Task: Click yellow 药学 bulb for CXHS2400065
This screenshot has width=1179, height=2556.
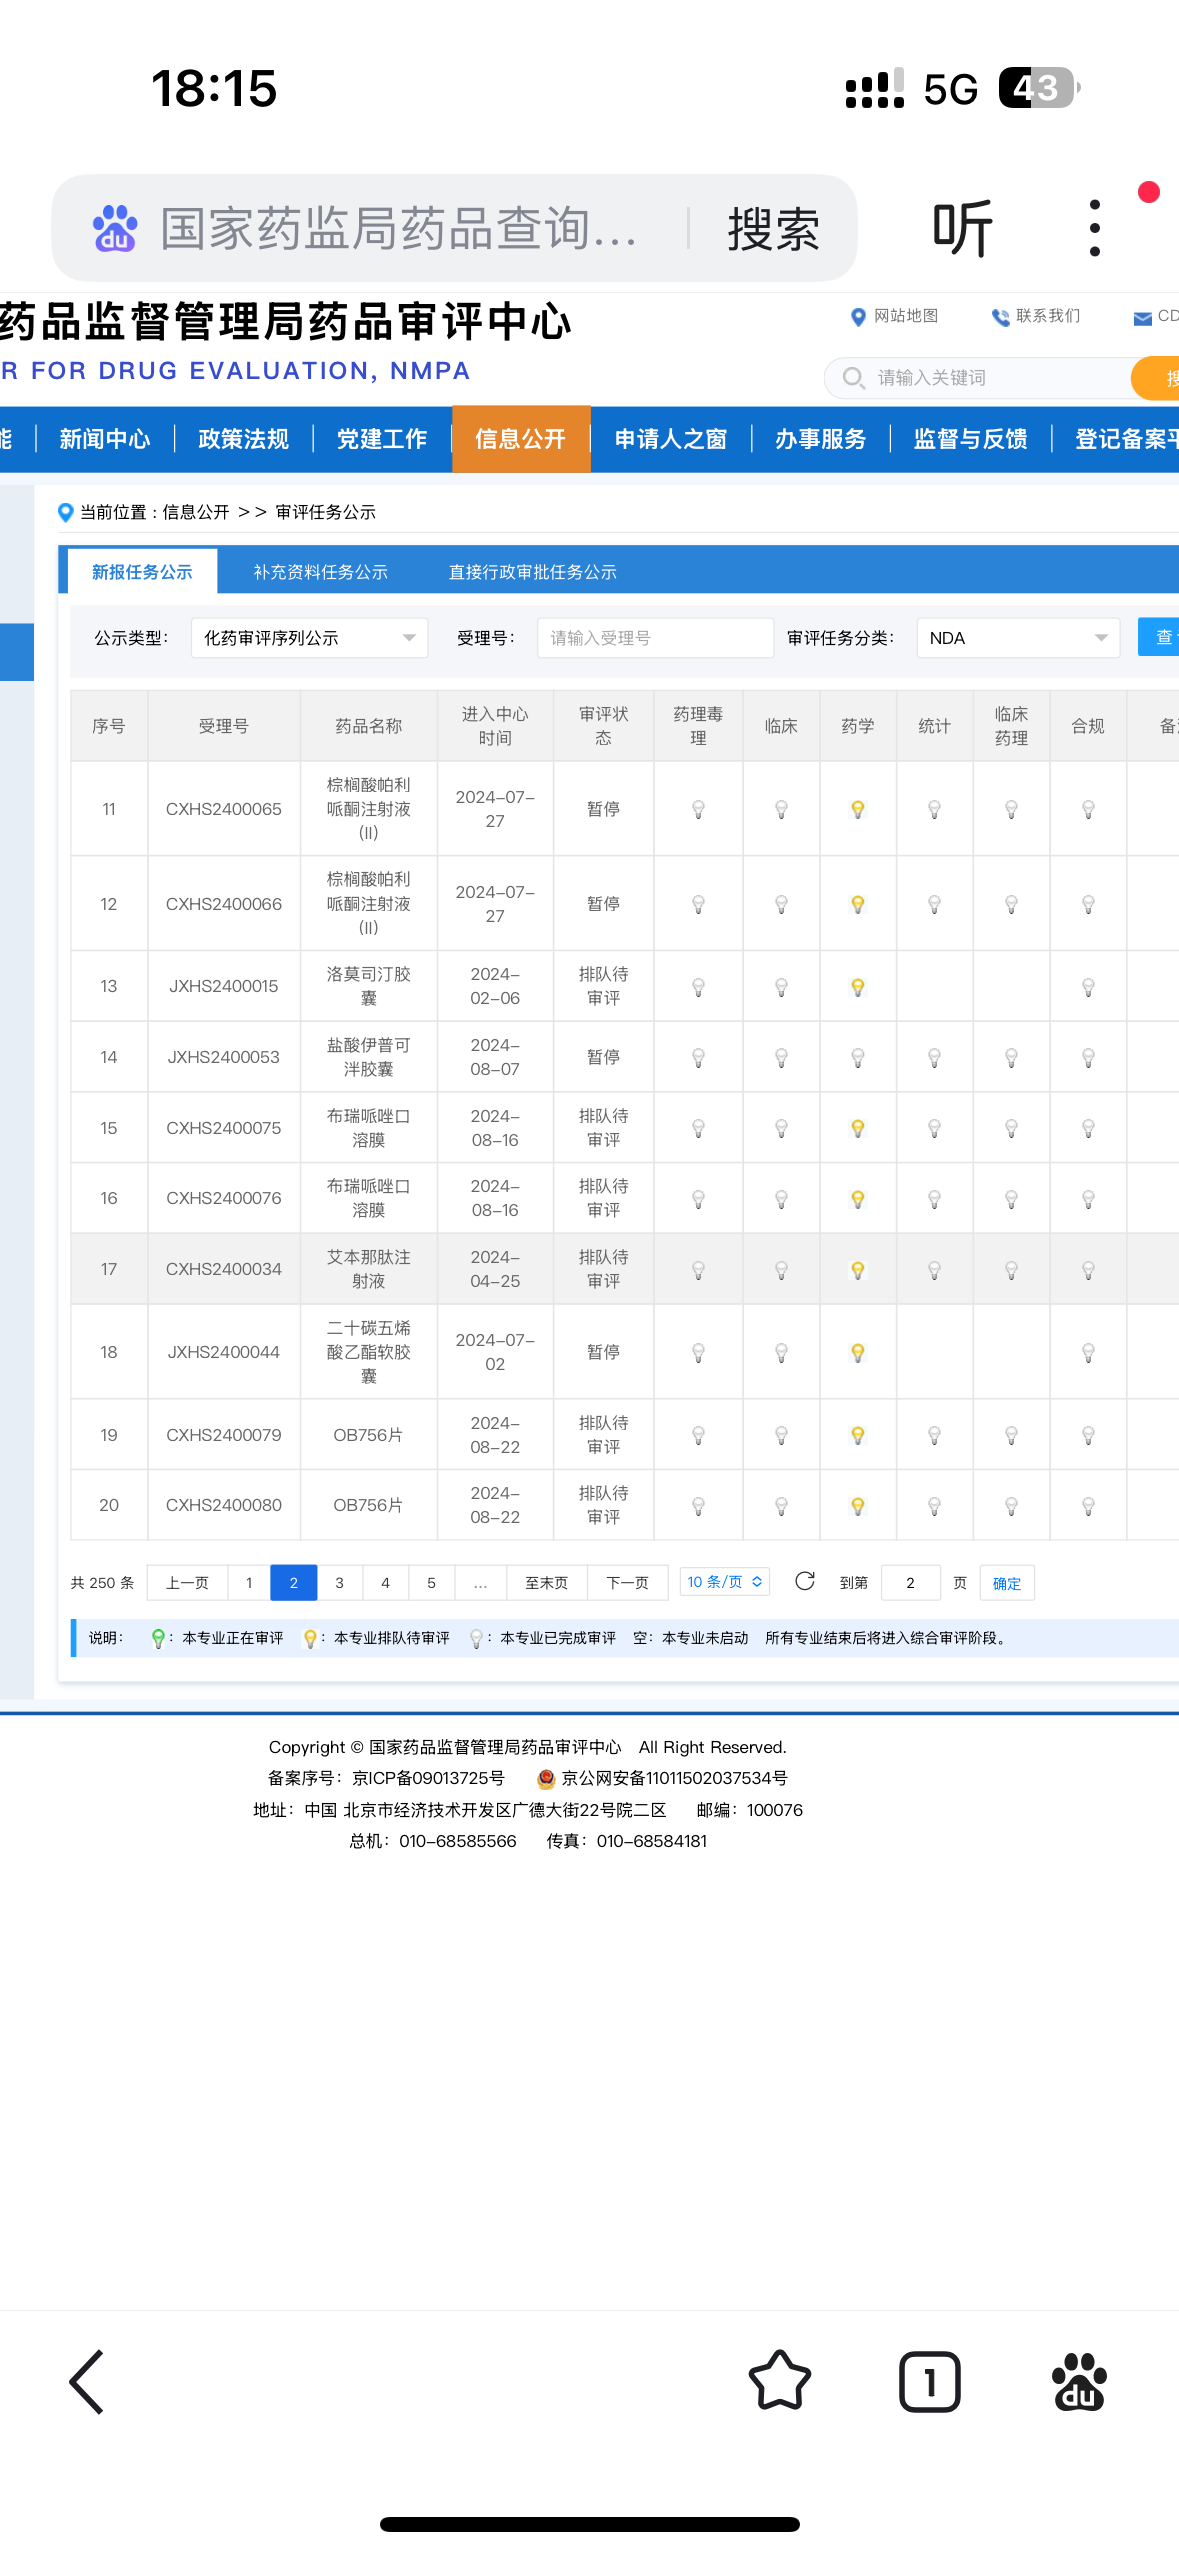Action: pos(858,810)
